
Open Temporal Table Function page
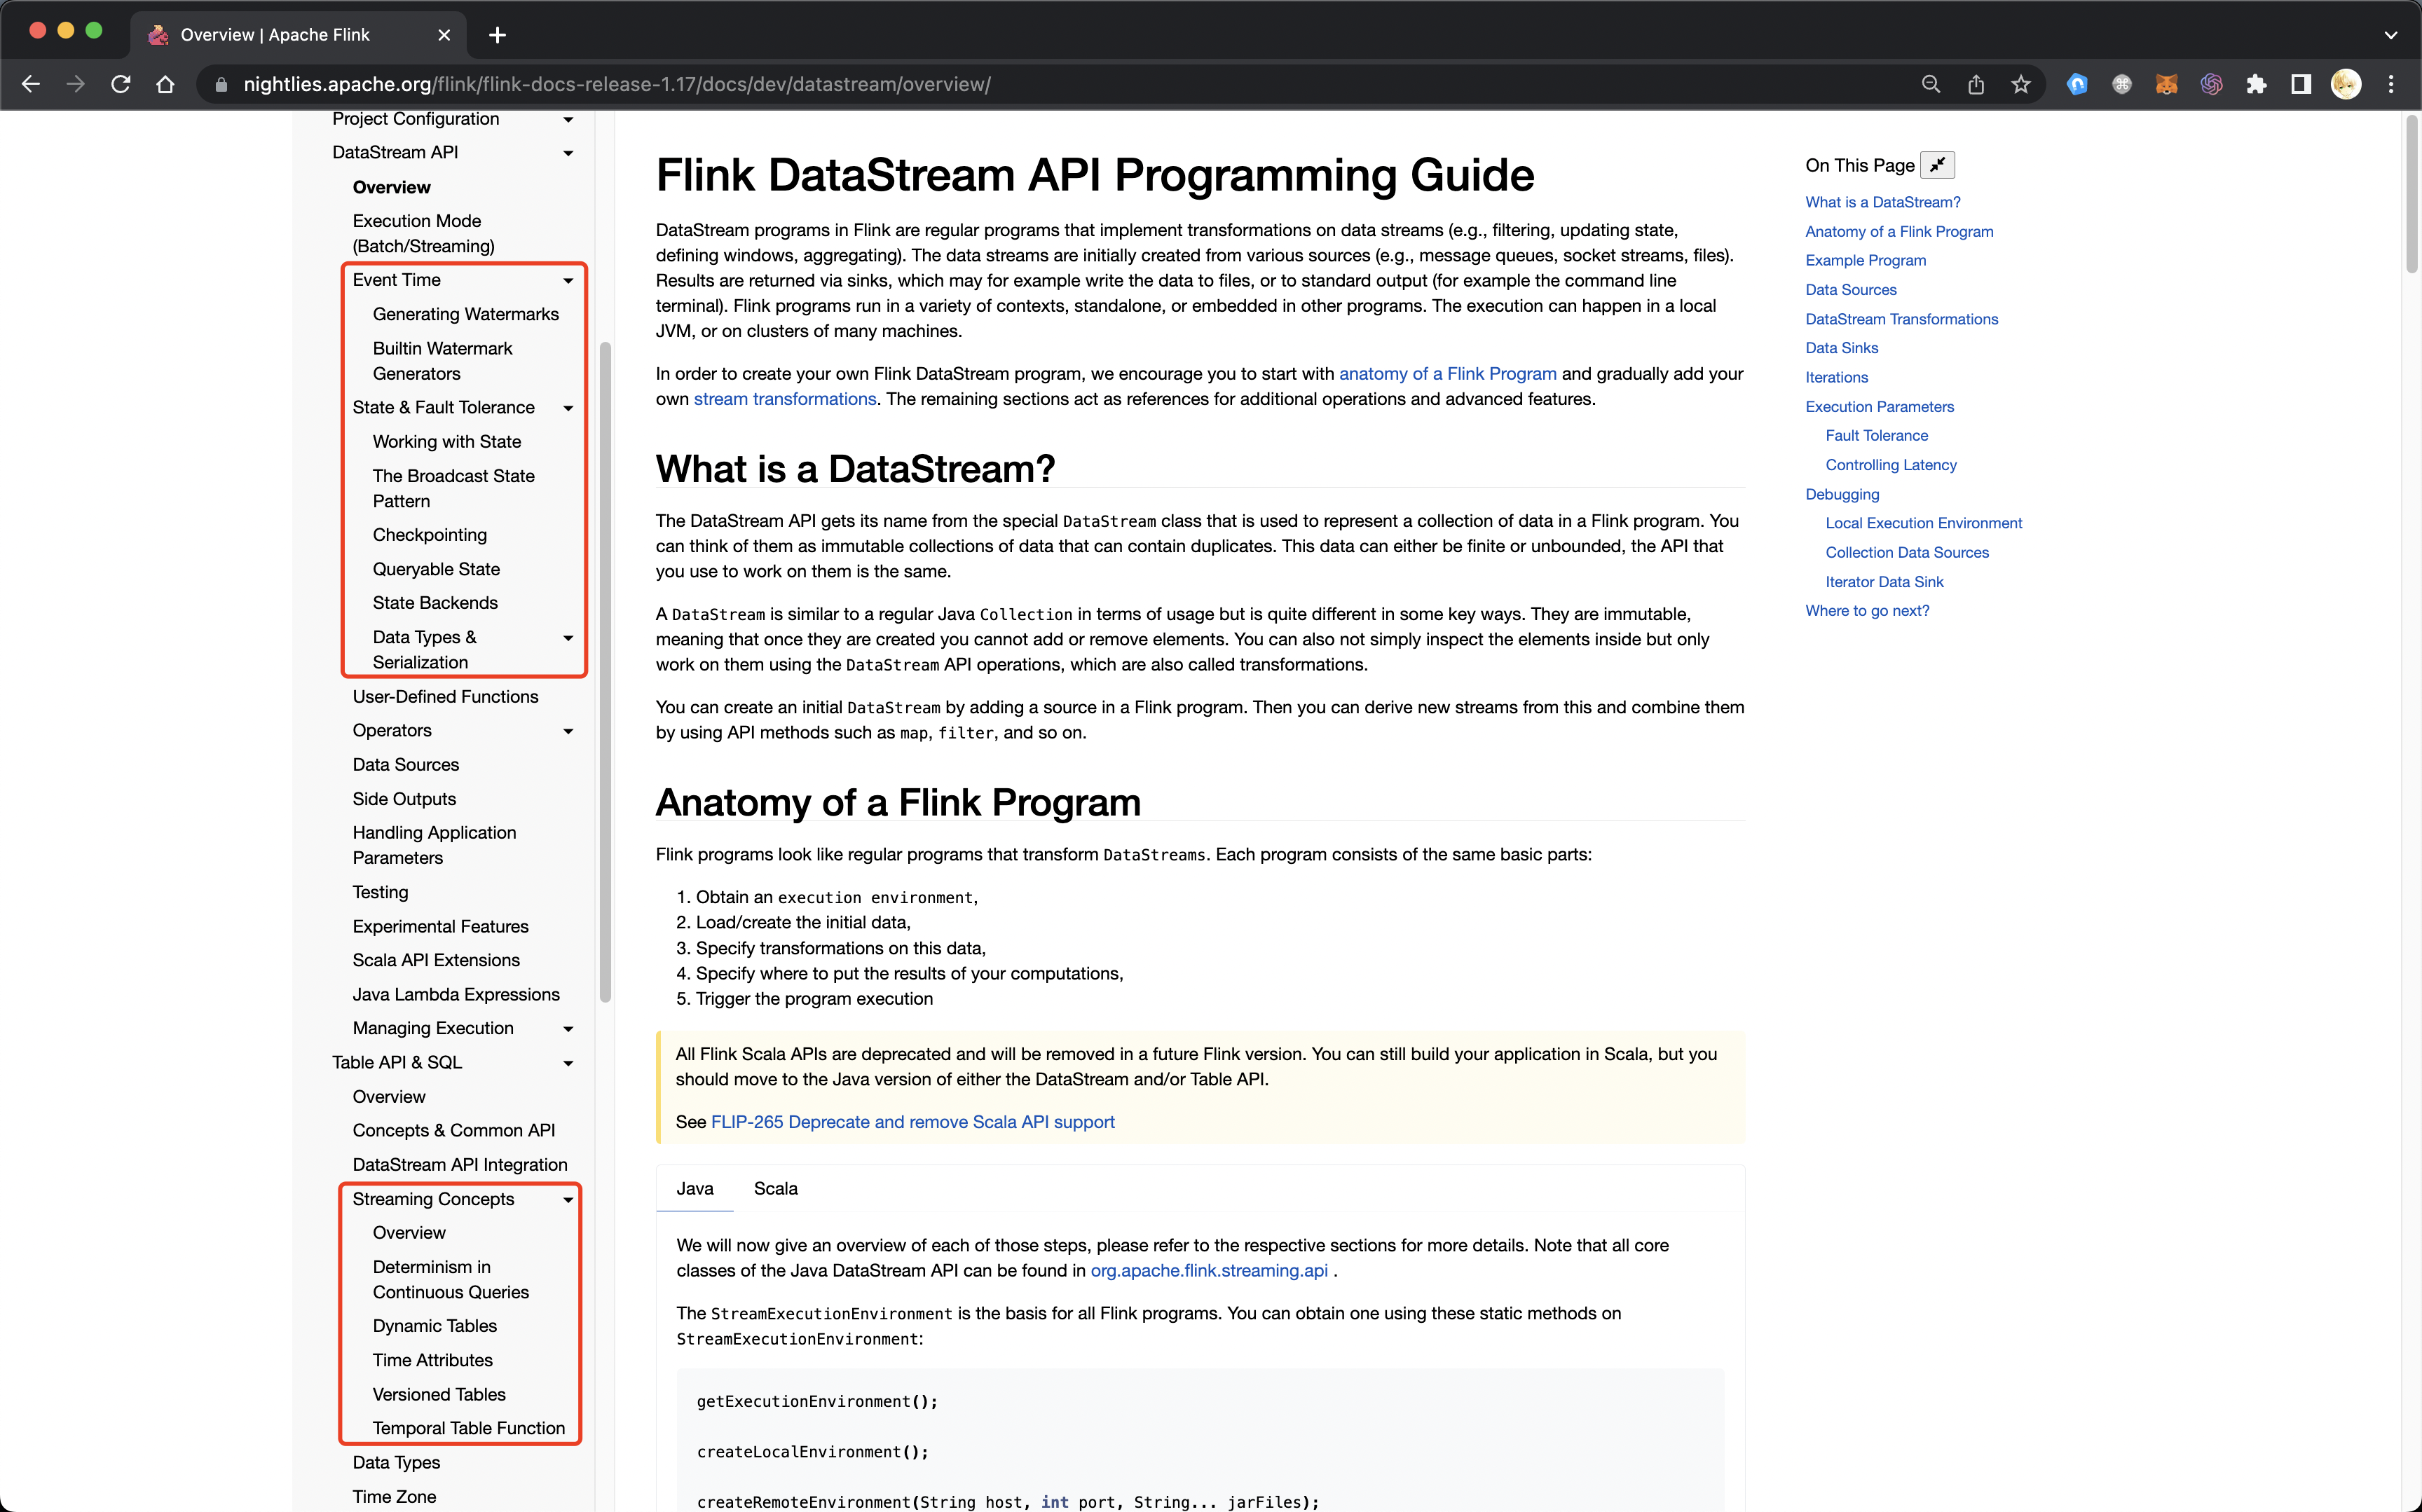coord(468,1428)
